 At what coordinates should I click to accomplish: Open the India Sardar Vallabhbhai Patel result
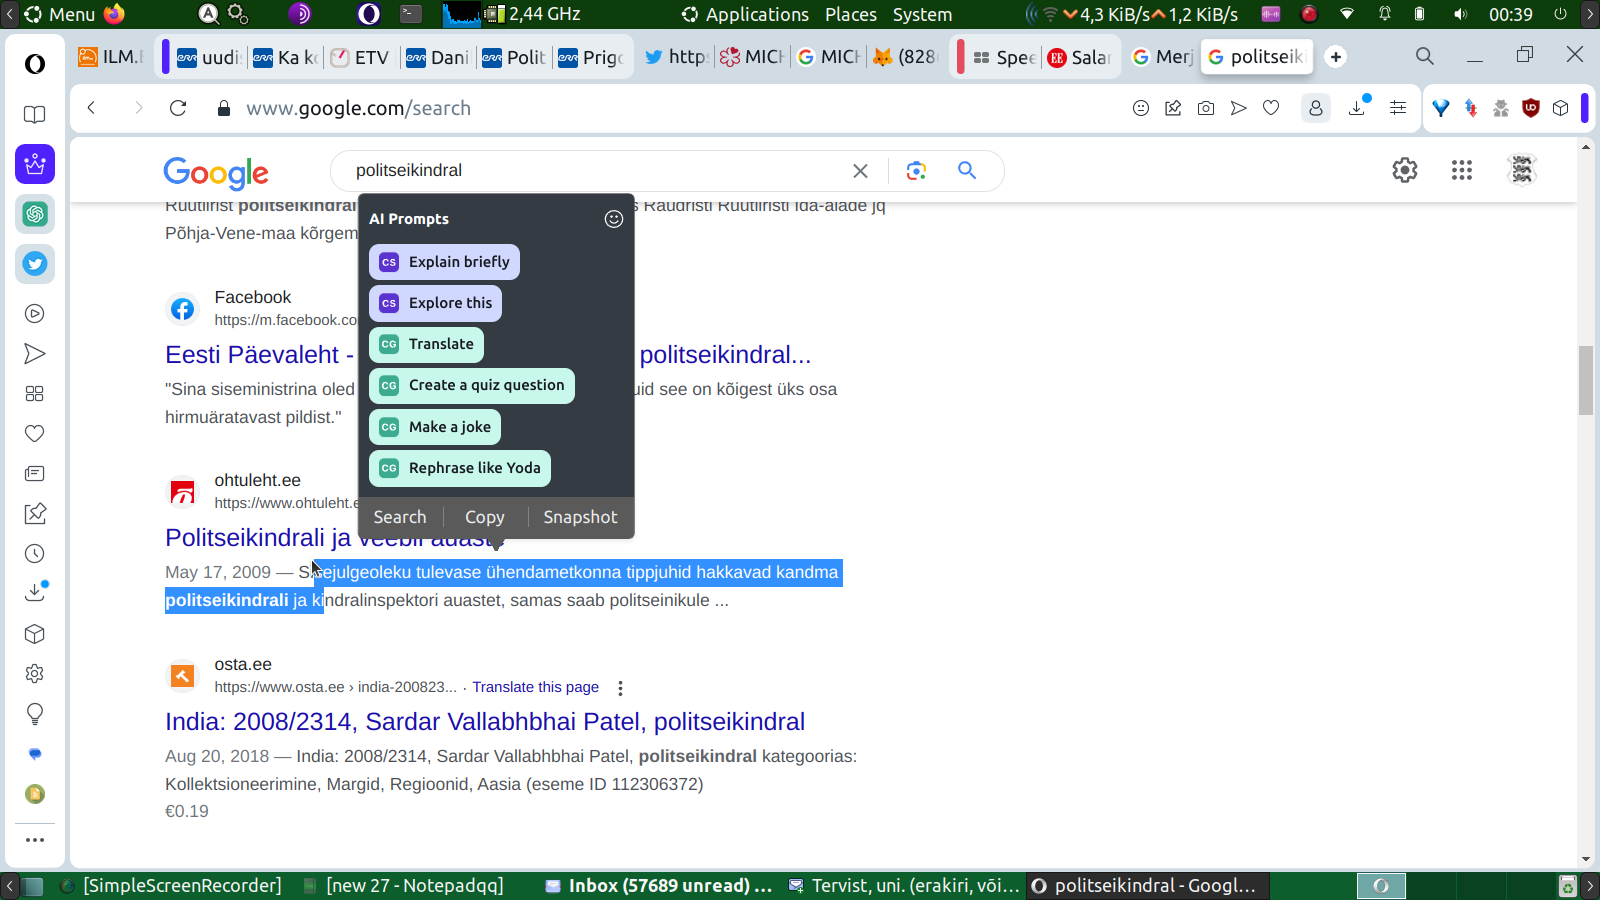pyautogui.click(x=485, y=722)
